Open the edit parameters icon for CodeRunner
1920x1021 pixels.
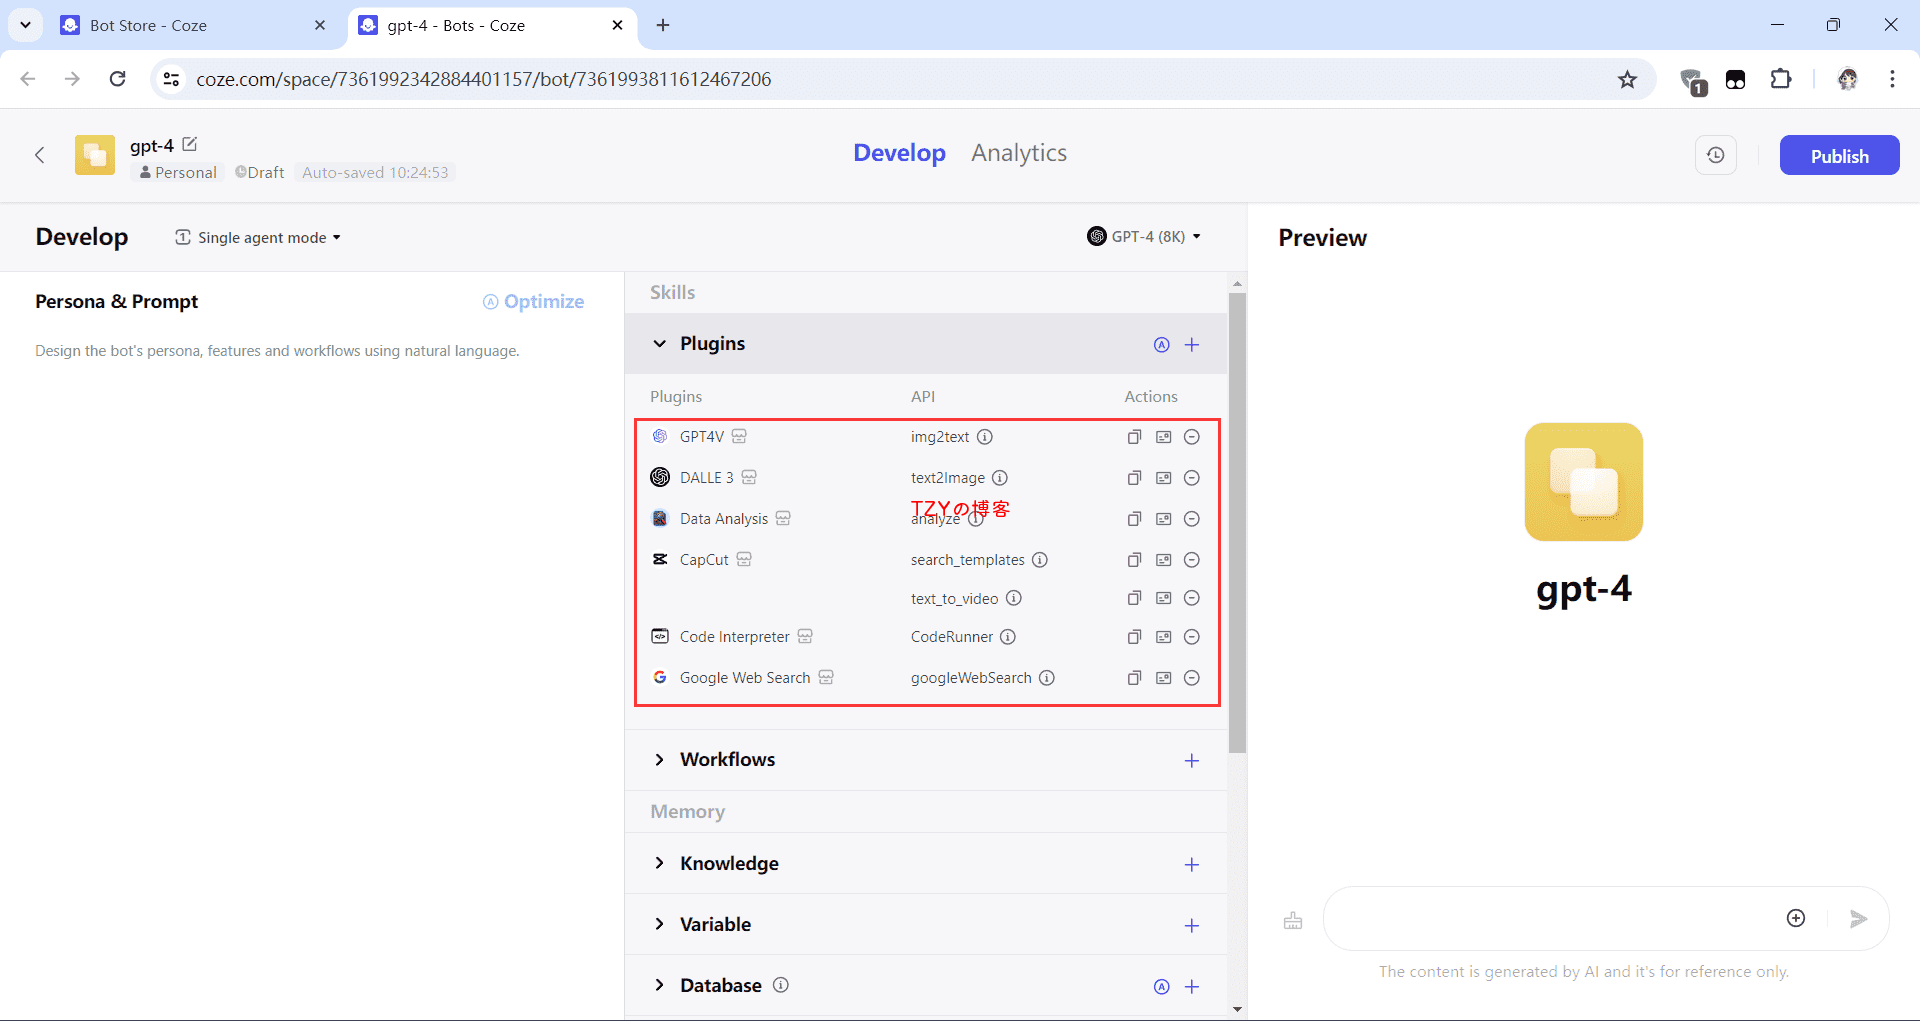tap(1163, 637)
